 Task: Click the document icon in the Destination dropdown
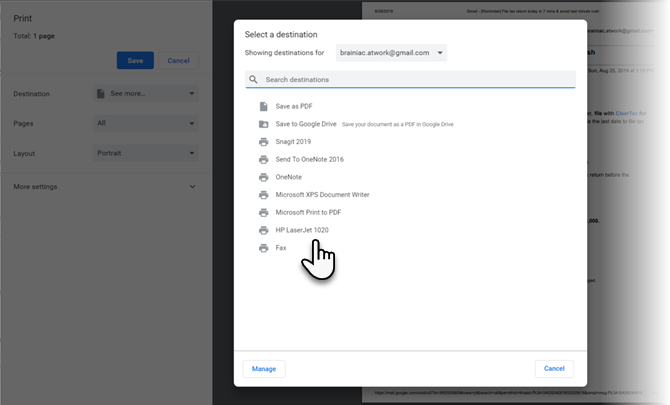101,94
